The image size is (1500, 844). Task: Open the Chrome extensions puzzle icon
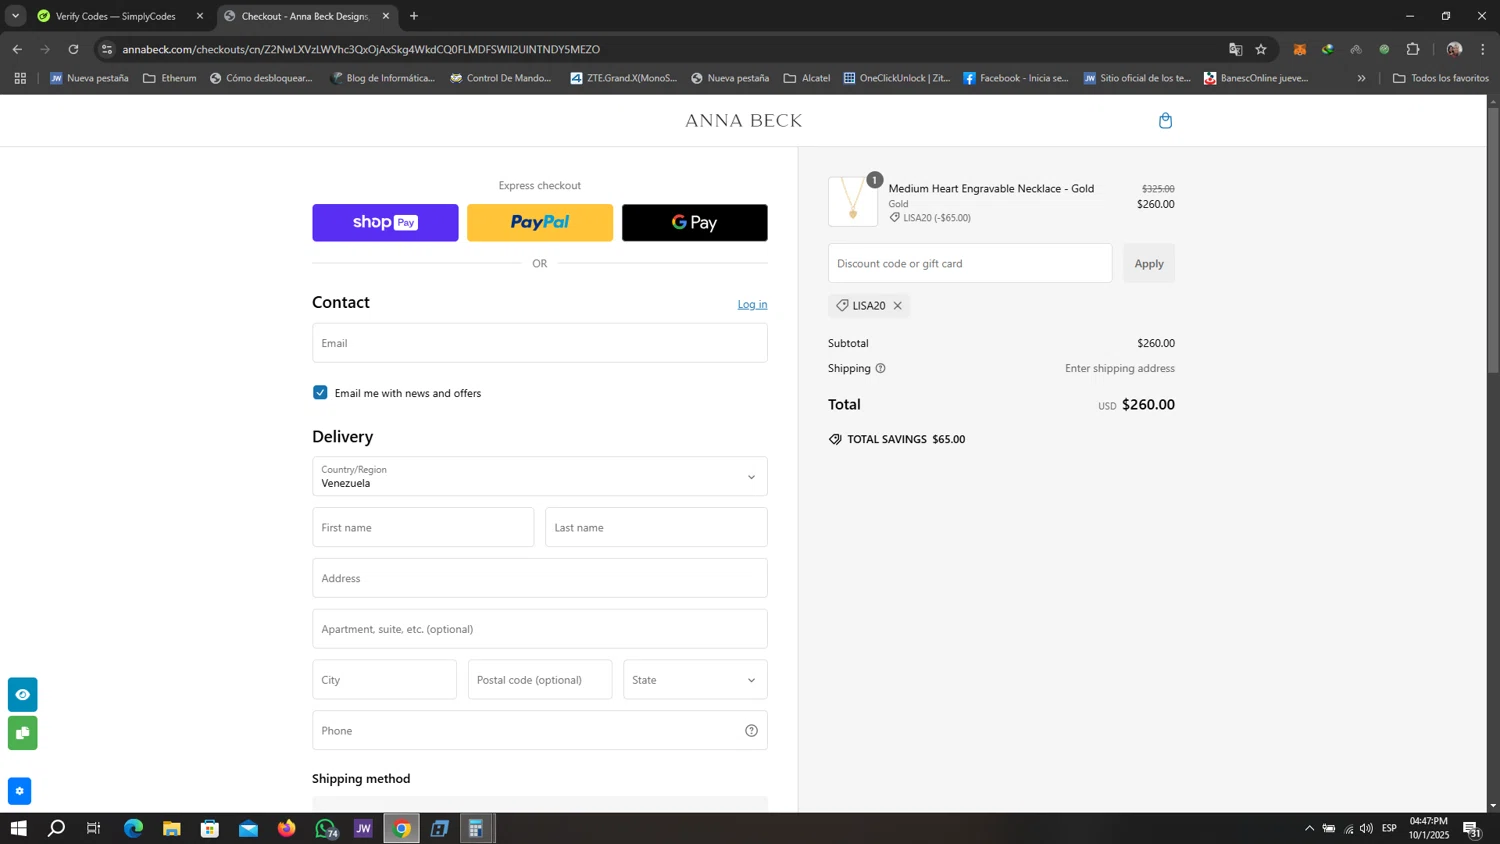click(x=1413, y=49)
